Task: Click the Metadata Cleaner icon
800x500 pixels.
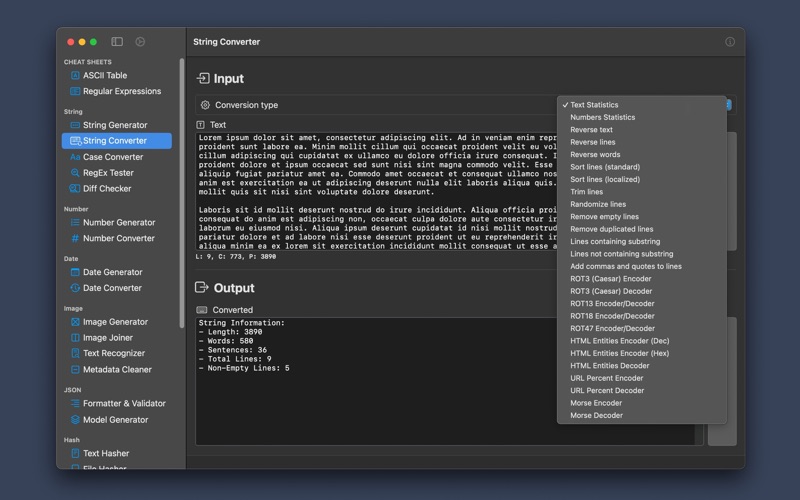Action: click(75, 369)
